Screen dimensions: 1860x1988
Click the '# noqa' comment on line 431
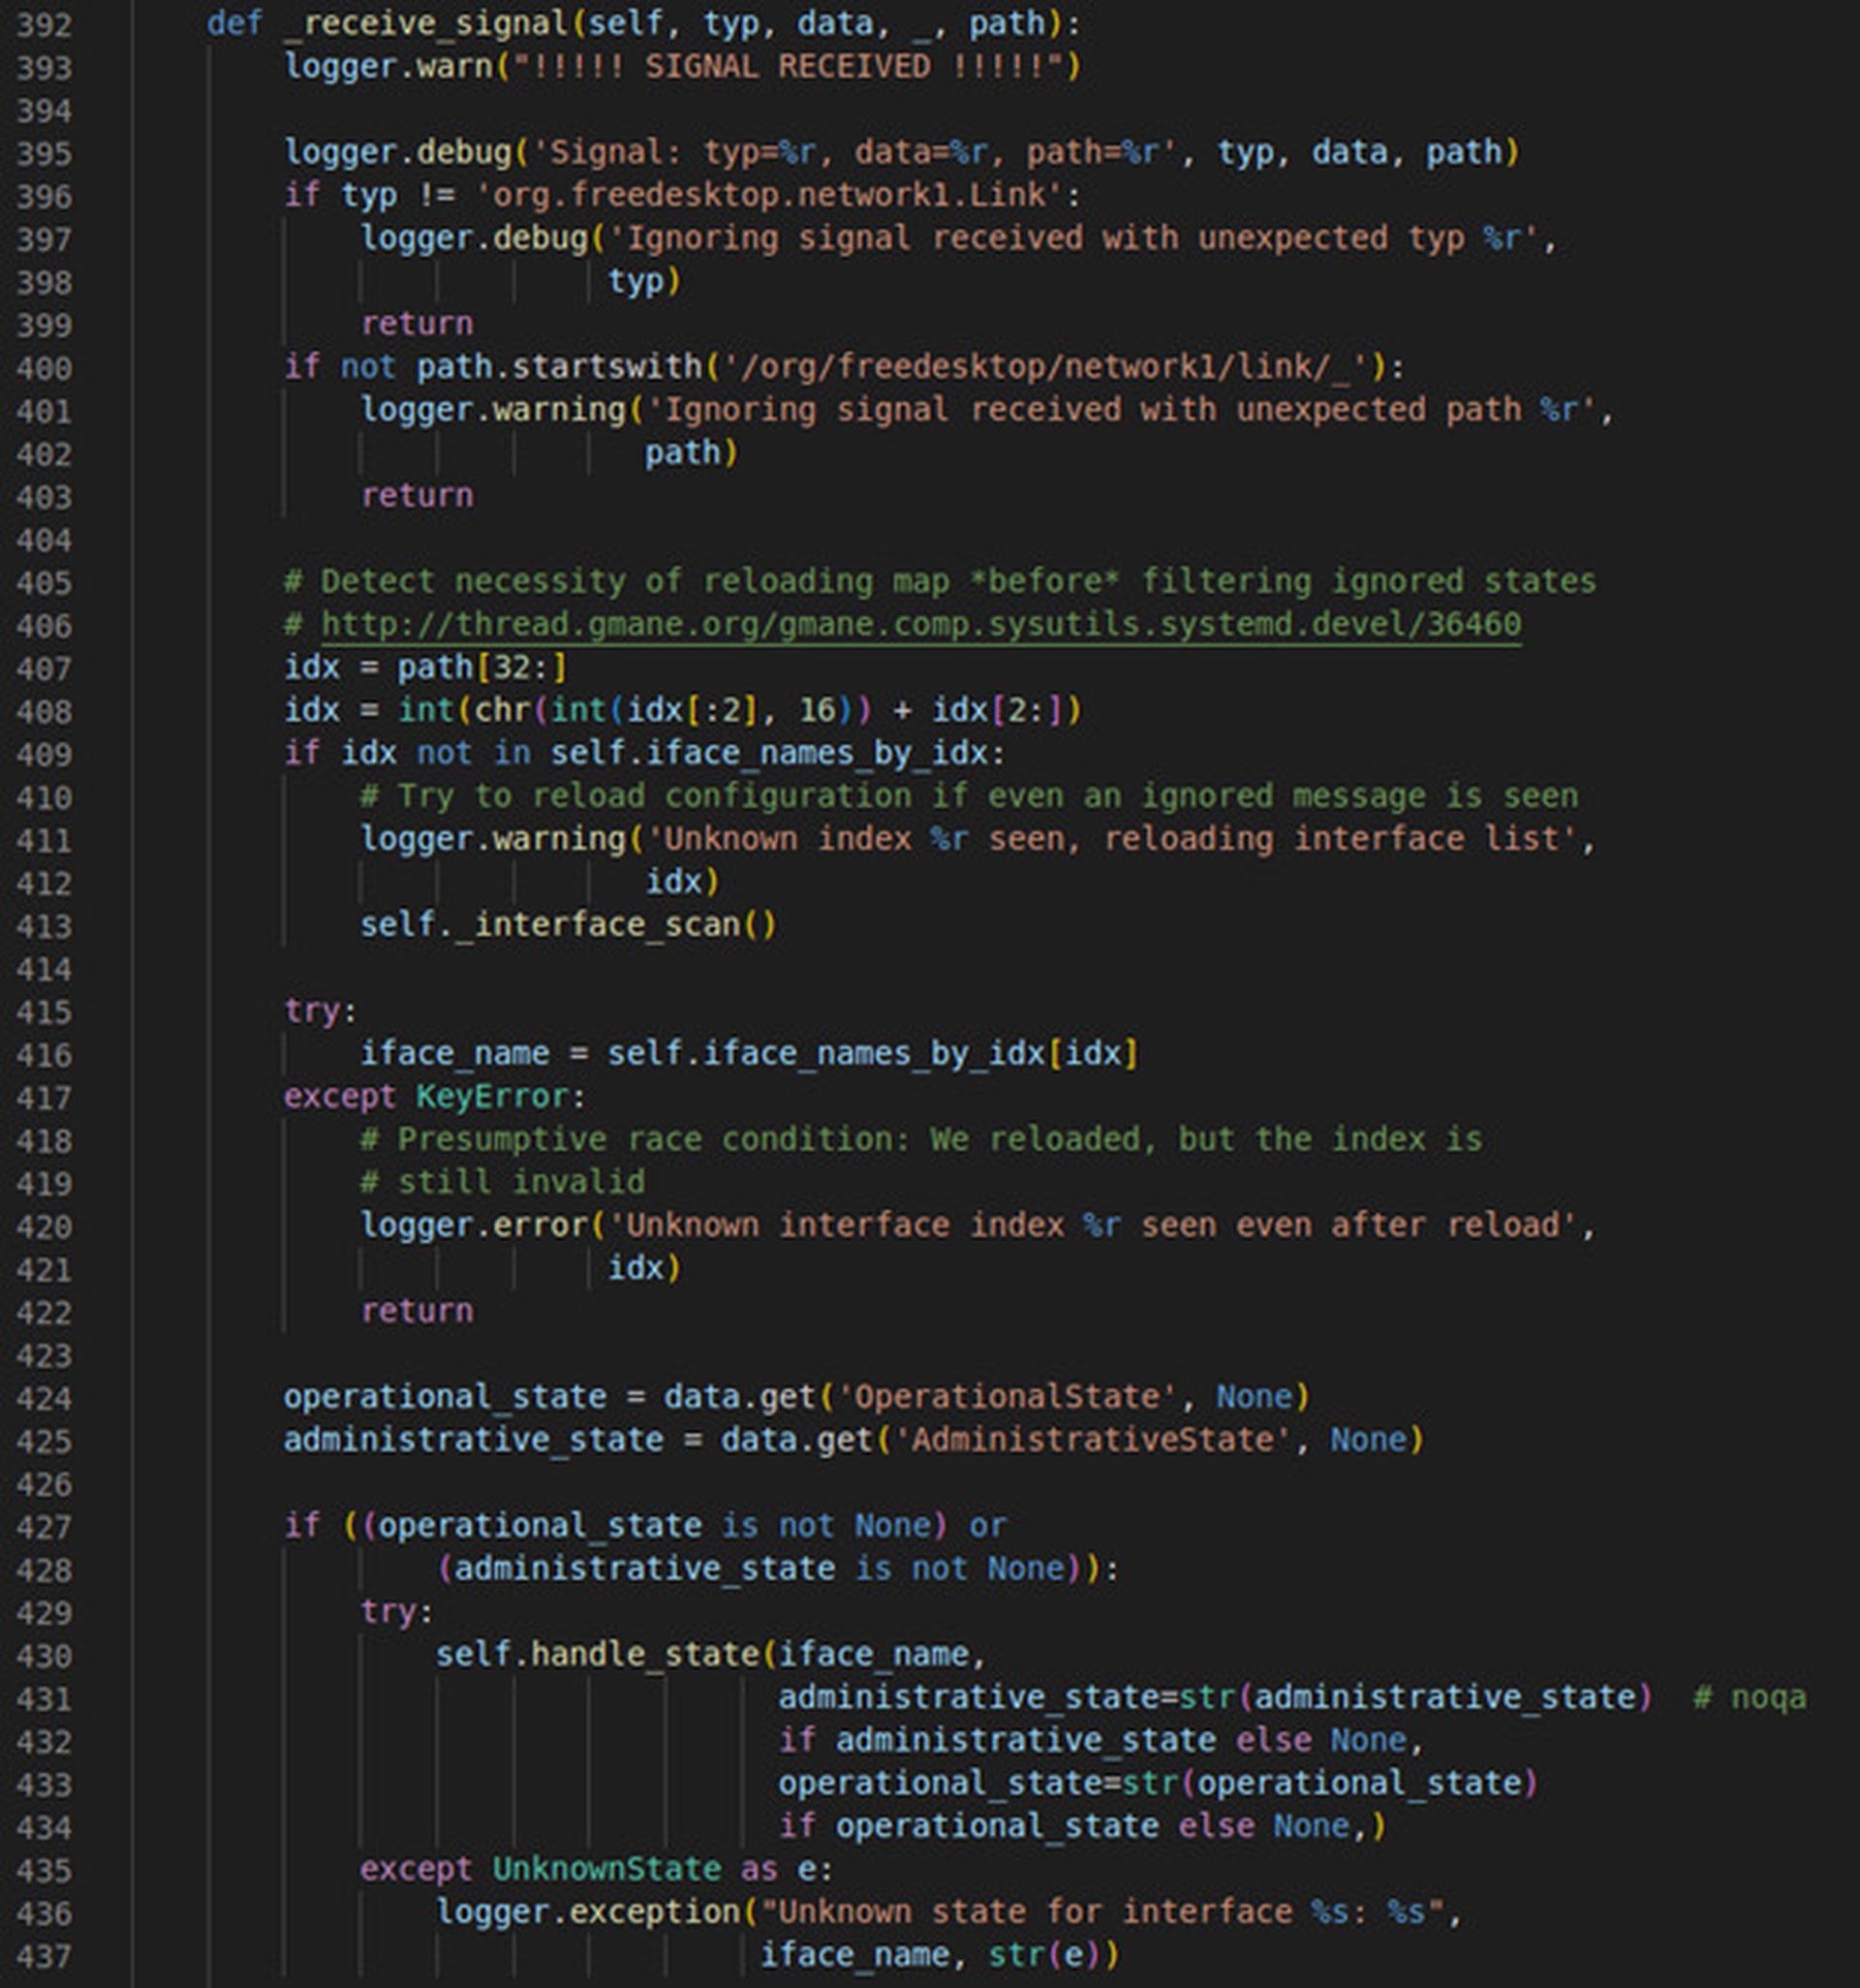(1750, 1697)
